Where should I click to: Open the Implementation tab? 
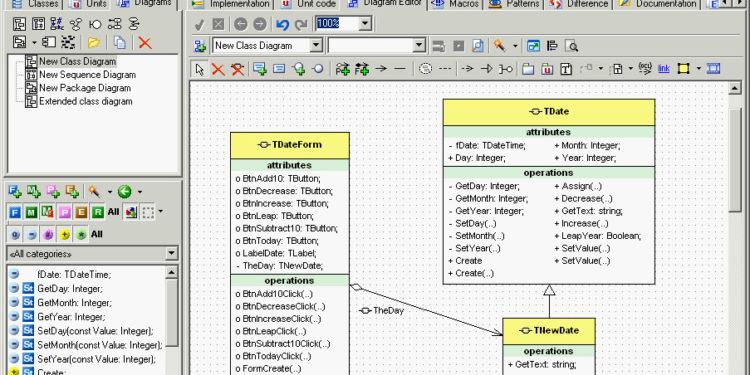coord(232,4)
